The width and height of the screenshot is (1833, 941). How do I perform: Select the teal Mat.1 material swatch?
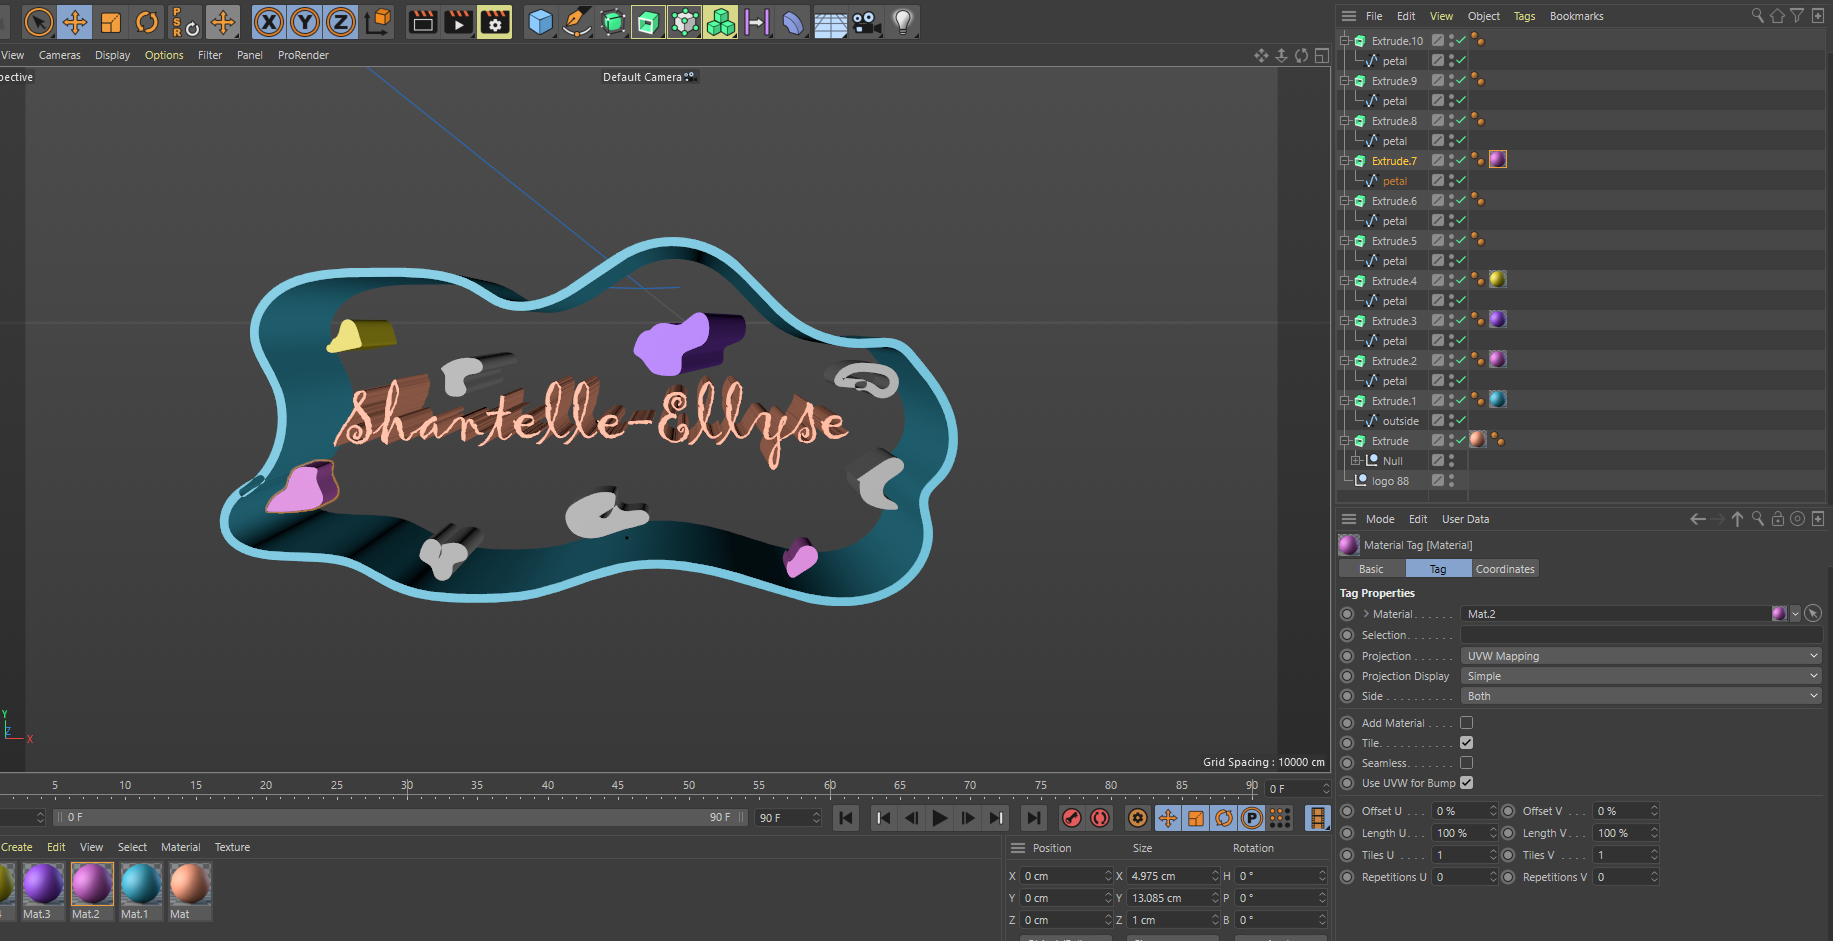(x=140, y=885)
